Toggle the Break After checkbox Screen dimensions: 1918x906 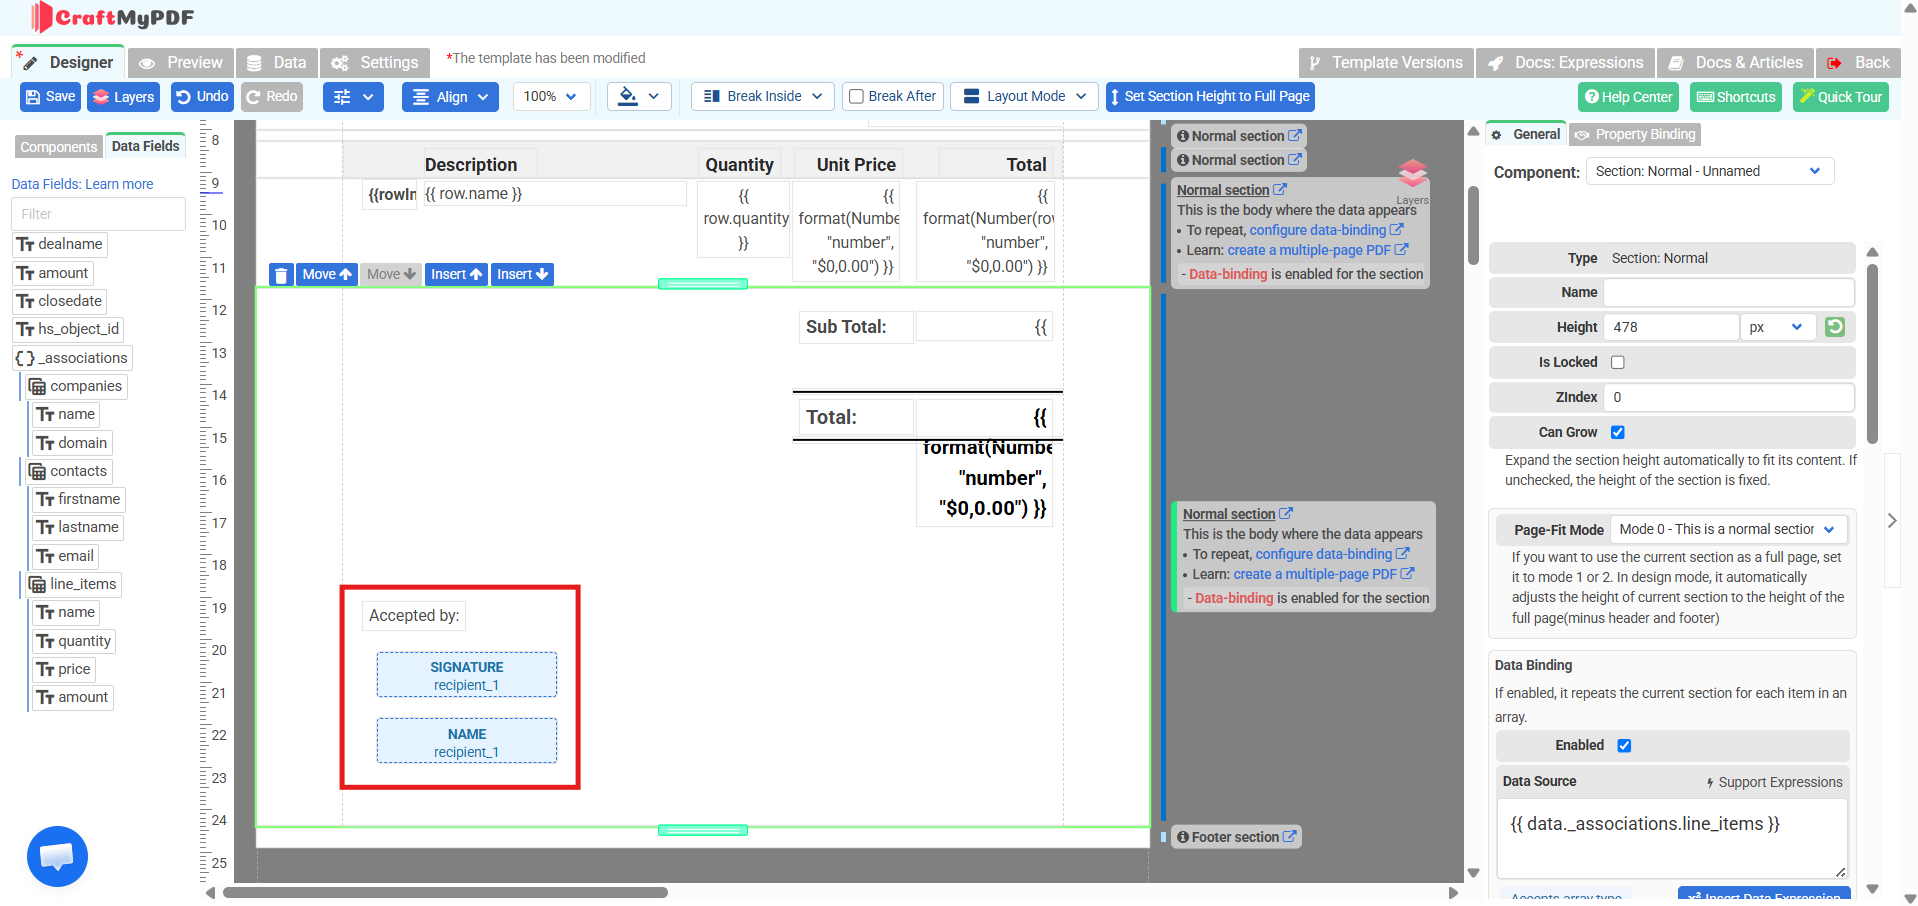point(856,96)
